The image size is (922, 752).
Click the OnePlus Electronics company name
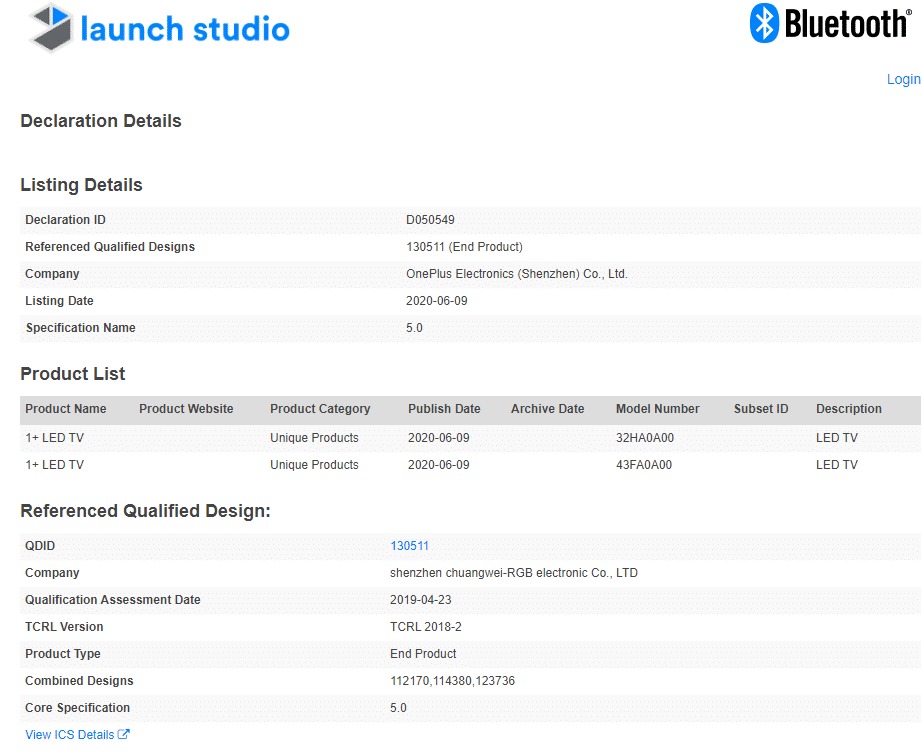pyautogui.click(x=516, y=274)
